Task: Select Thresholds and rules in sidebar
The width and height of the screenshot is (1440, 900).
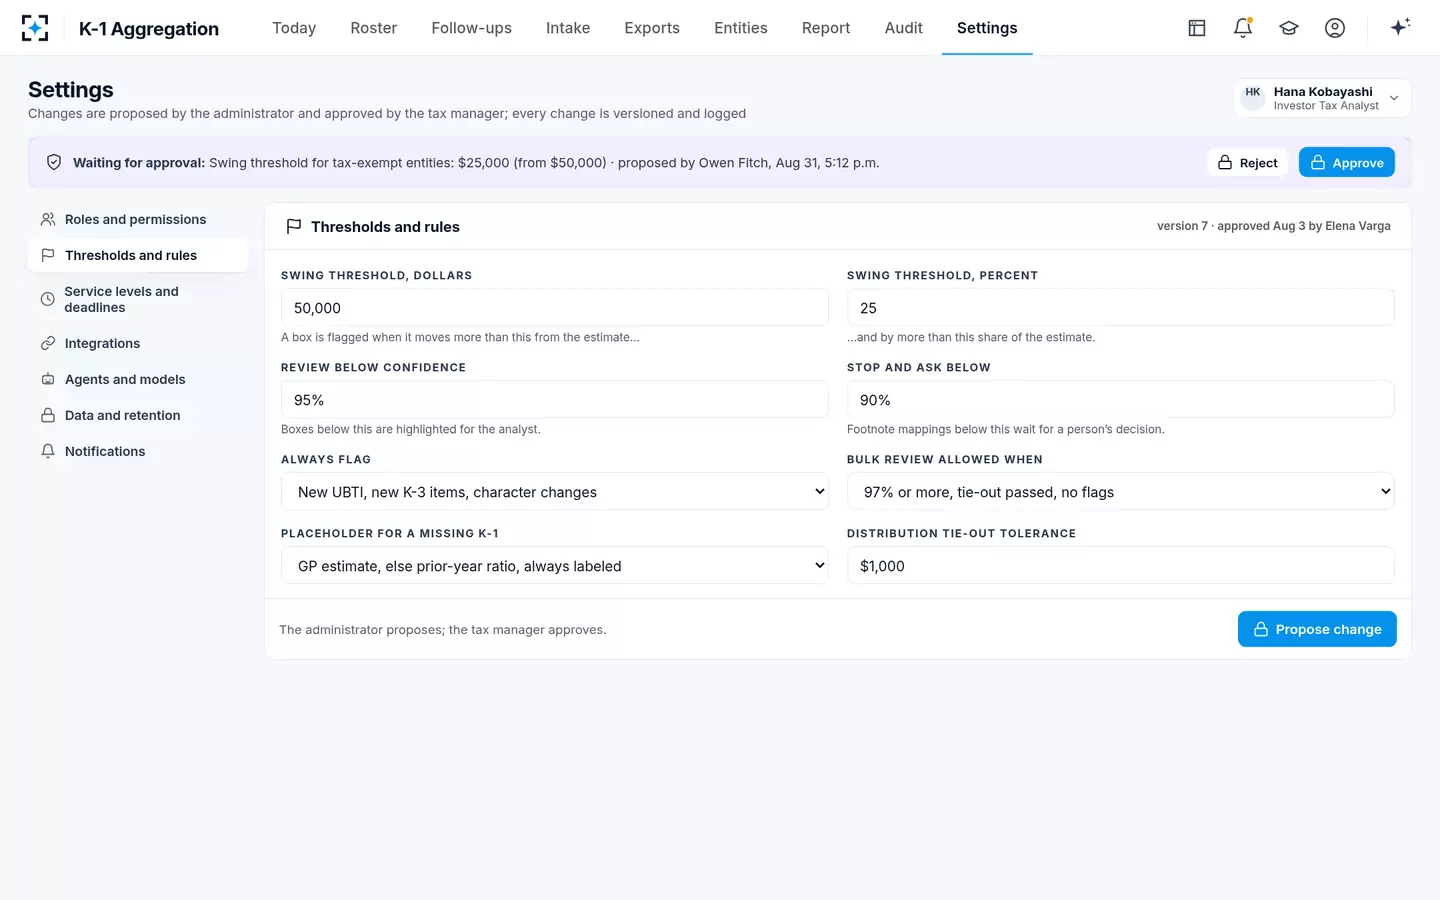Action: coord(138,255)
